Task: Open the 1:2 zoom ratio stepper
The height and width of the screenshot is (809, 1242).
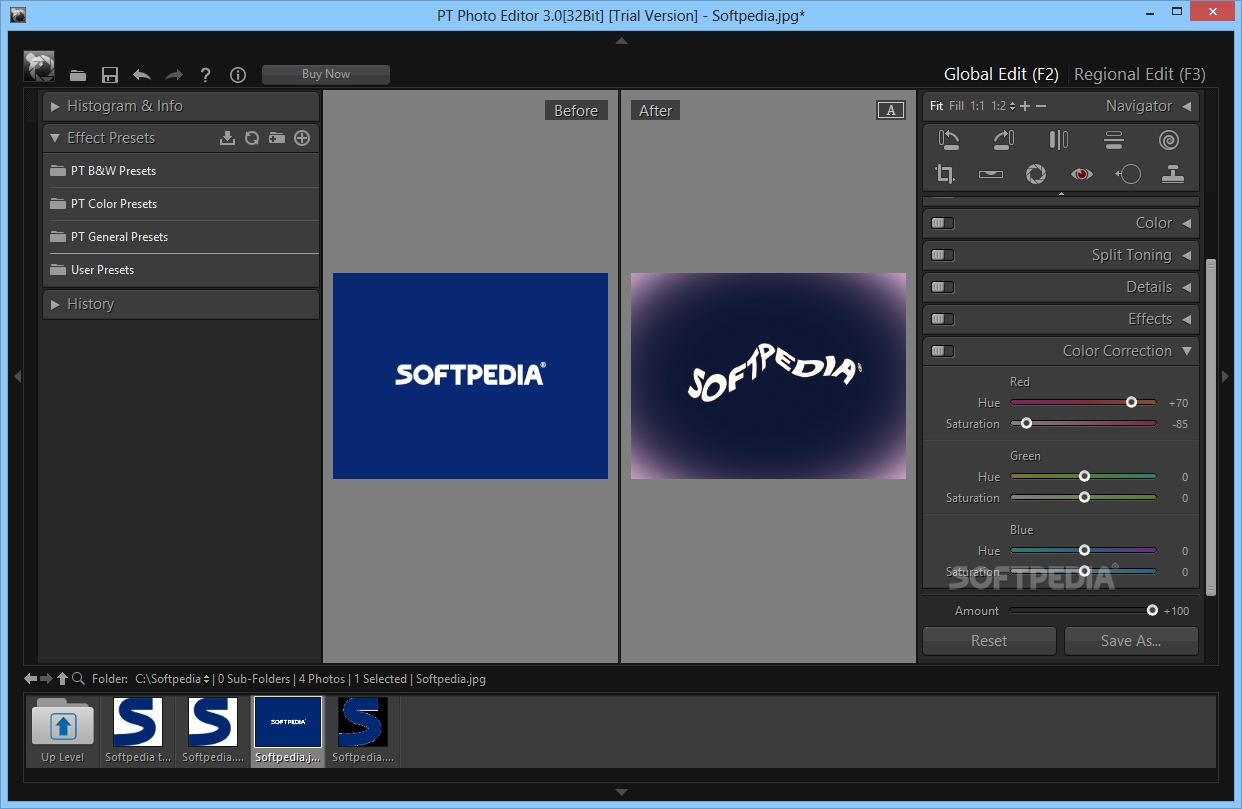Action: (1012, 106)
